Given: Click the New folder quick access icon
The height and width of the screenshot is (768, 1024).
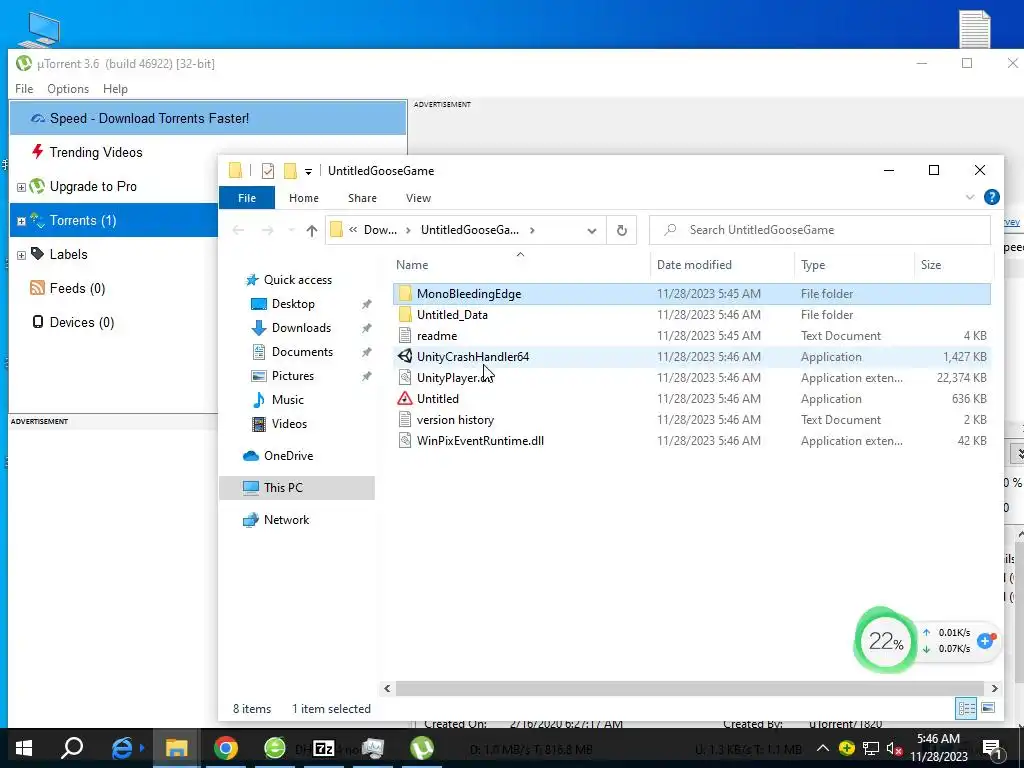Looking at the screenshot, I should pyautogui.click(x=290, y=171).
